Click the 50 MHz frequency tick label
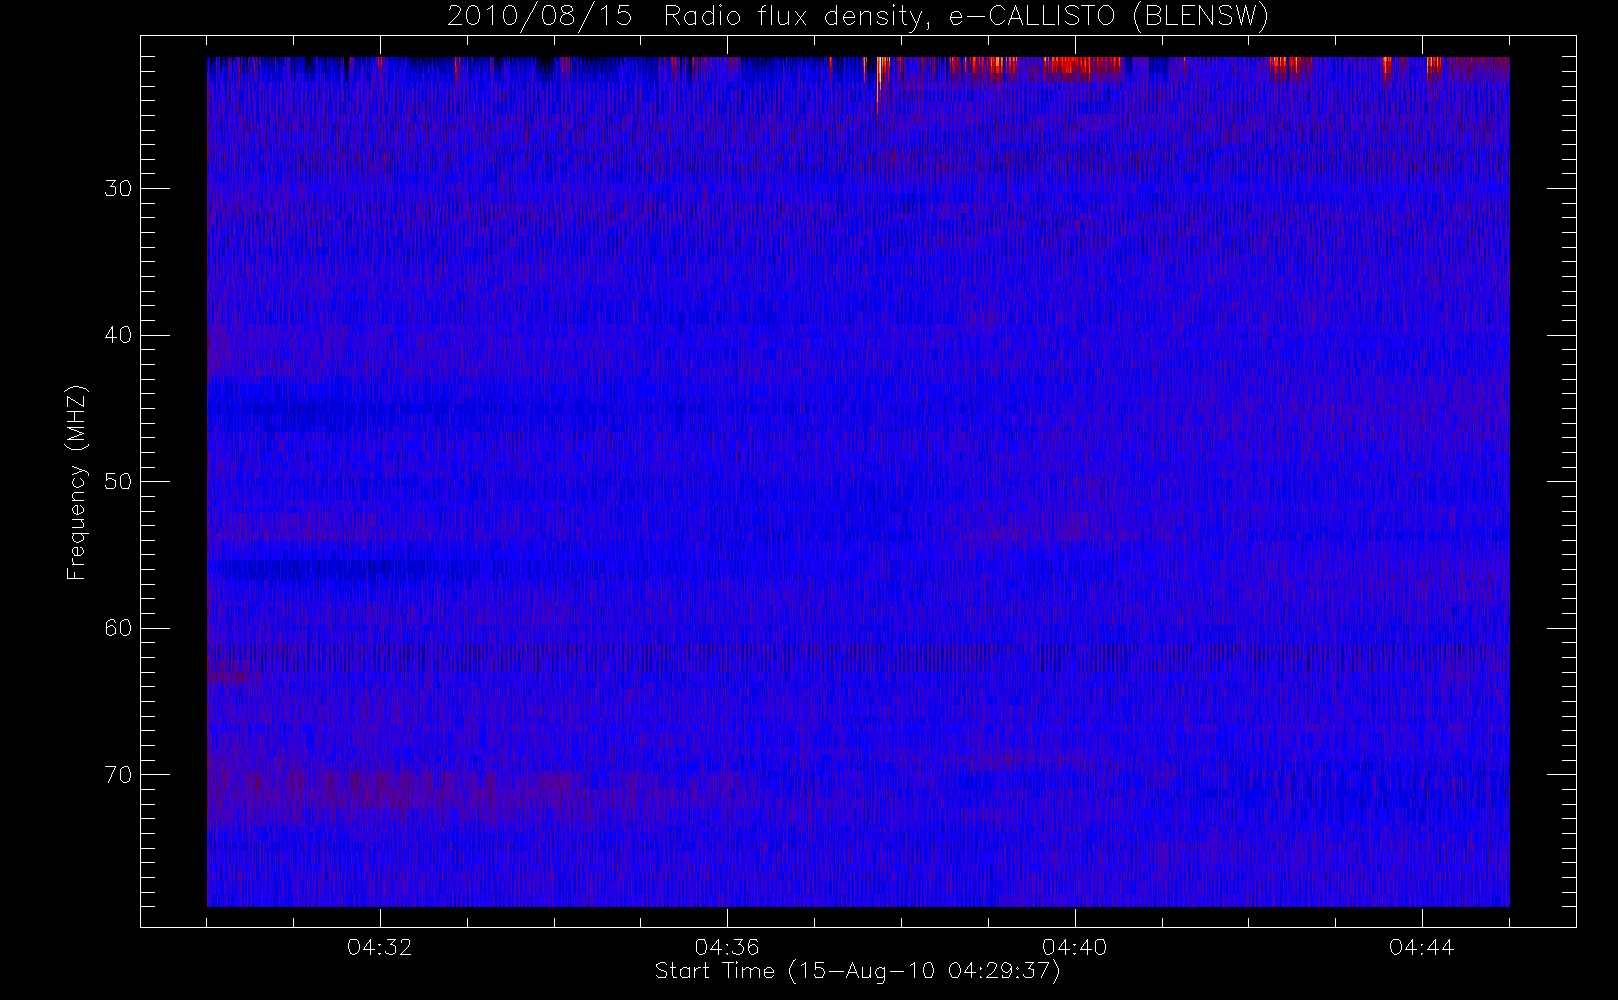Viewport: 1618px width, 1000px height. 118,481
